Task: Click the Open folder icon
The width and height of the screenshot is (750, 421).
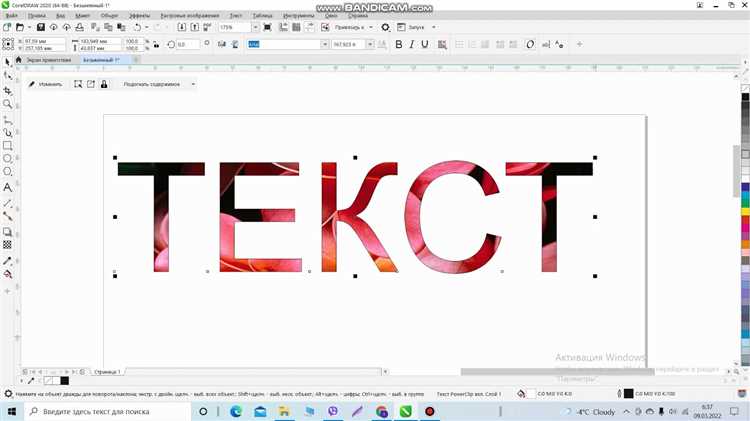Action: click(20, 27)
